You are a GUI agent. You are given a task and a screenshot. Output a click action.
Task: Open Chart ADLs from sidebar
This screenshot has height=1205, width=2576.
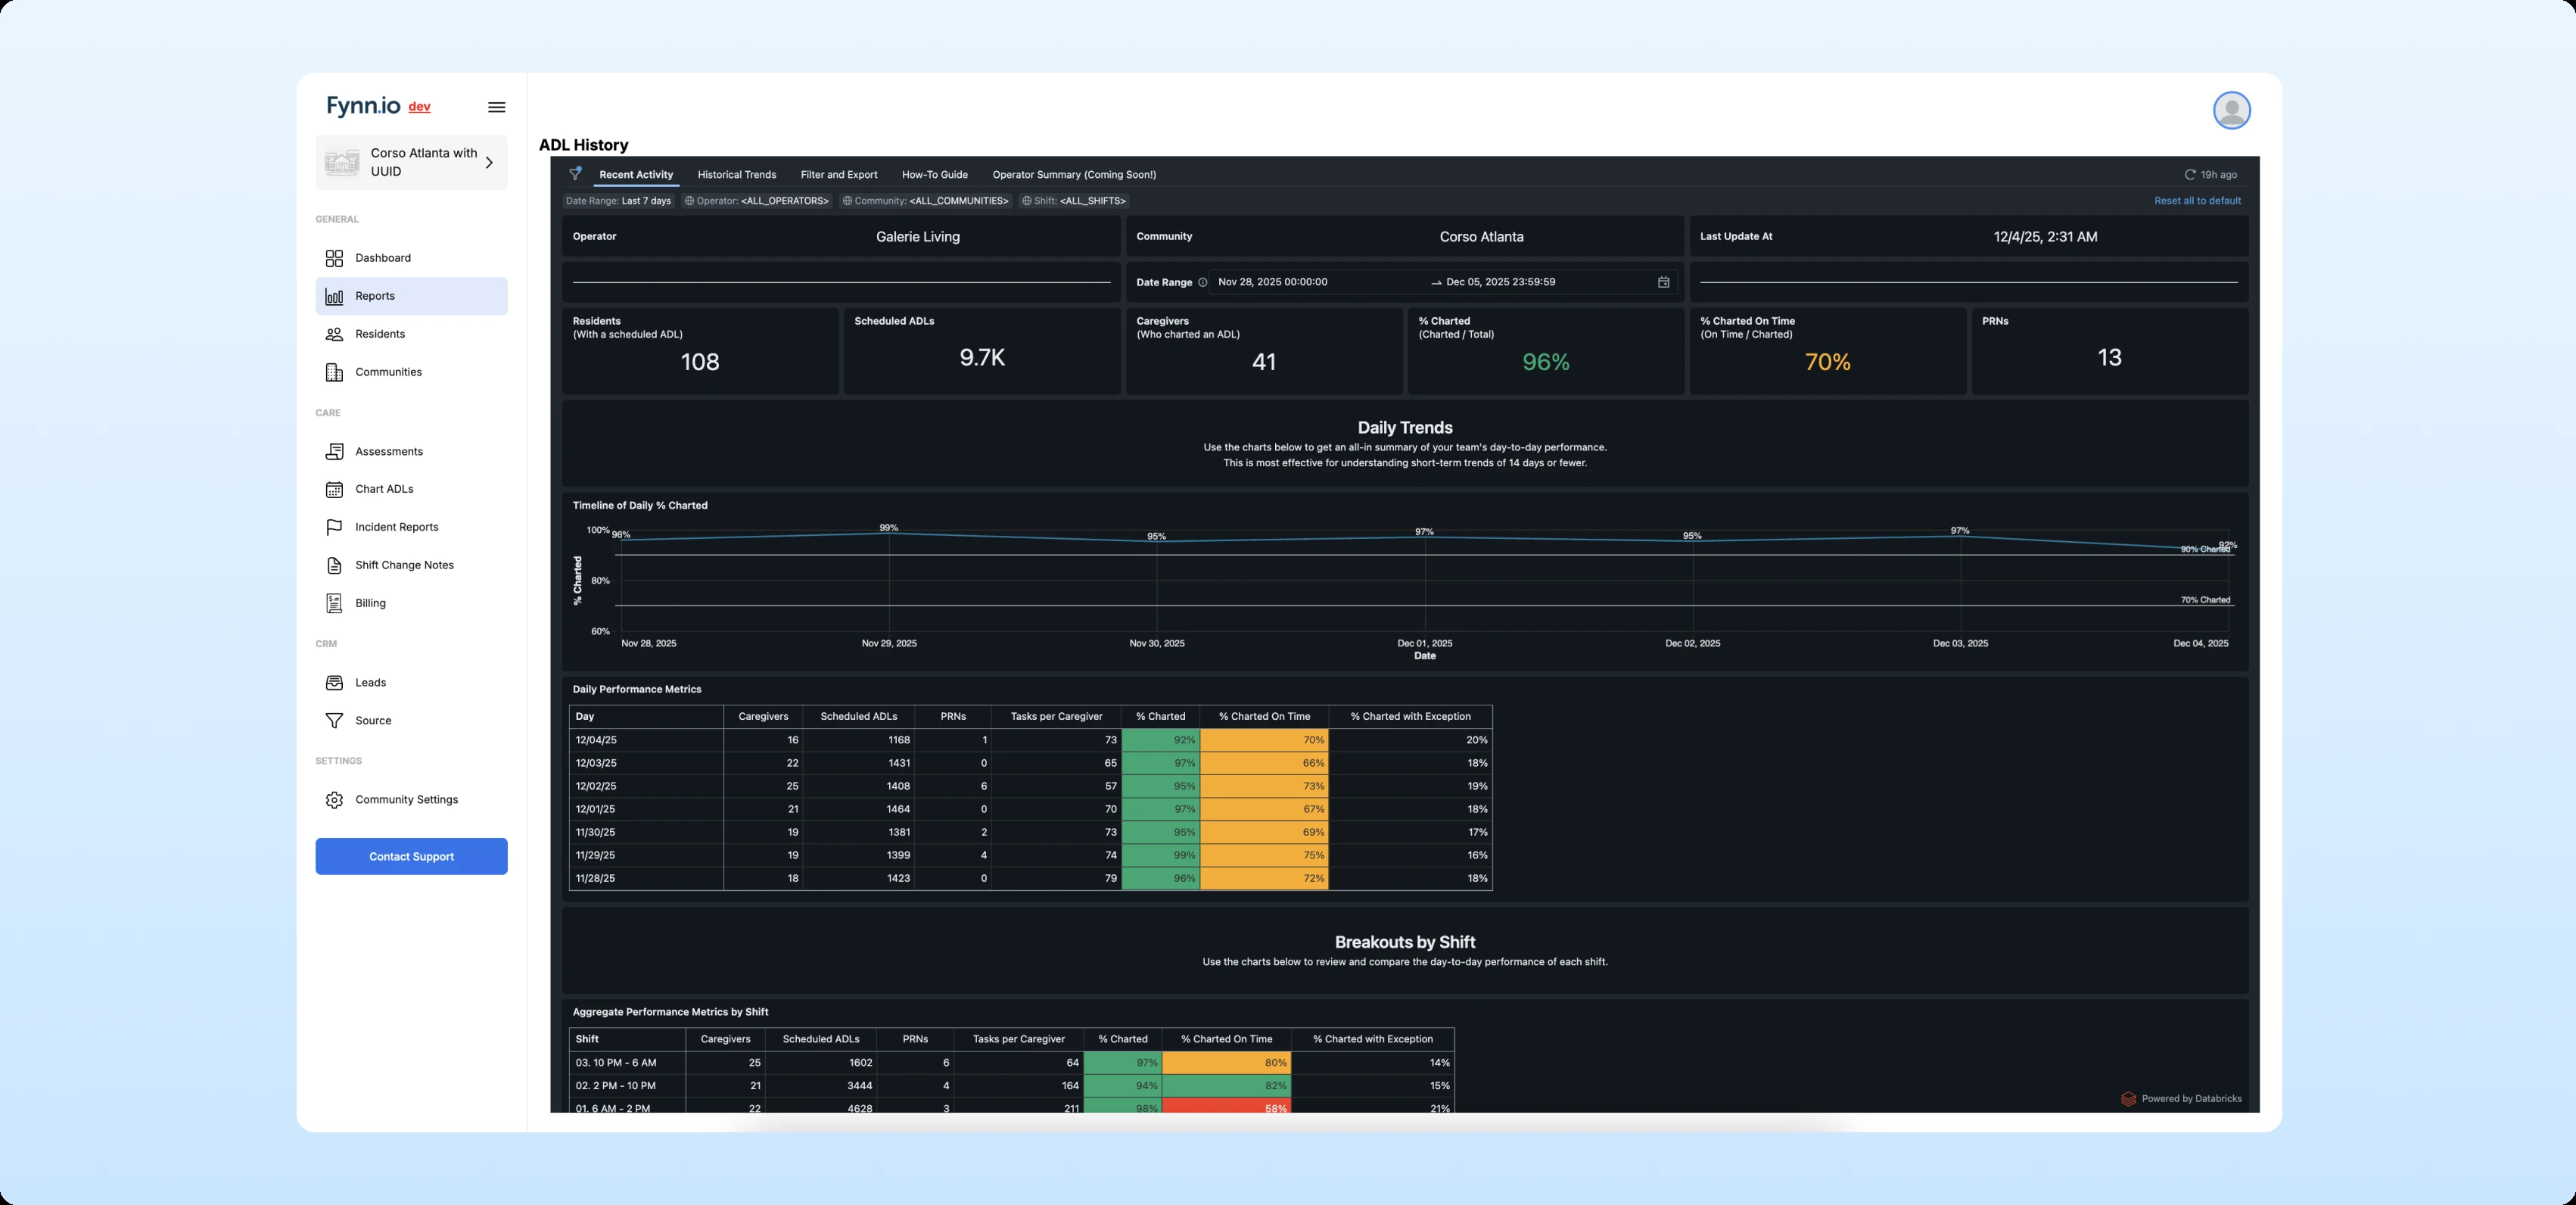(384, 489)
